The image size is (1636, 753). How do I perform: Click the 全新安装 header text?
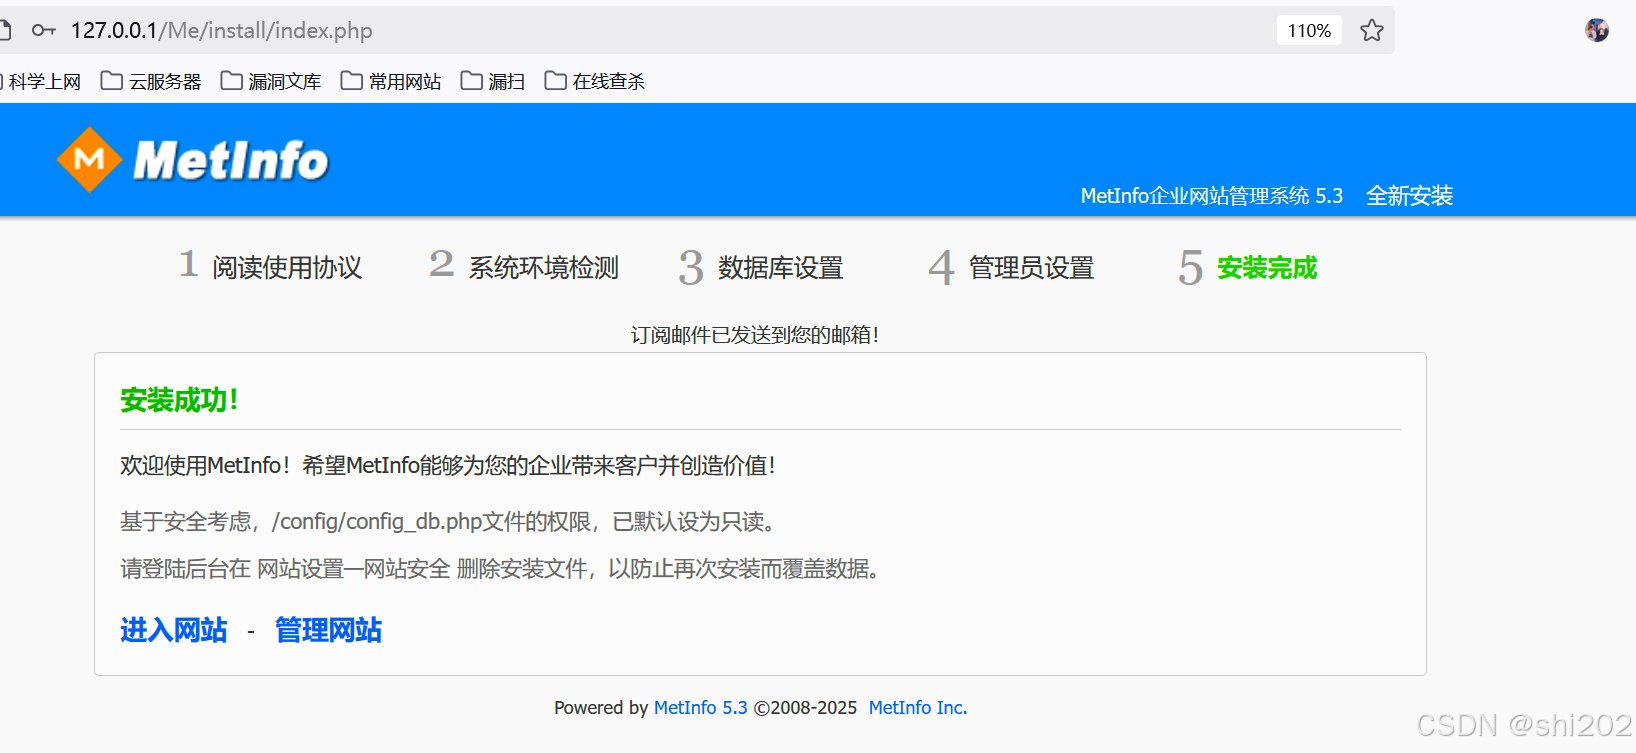pyautogui.click(x=1410, y=195)
